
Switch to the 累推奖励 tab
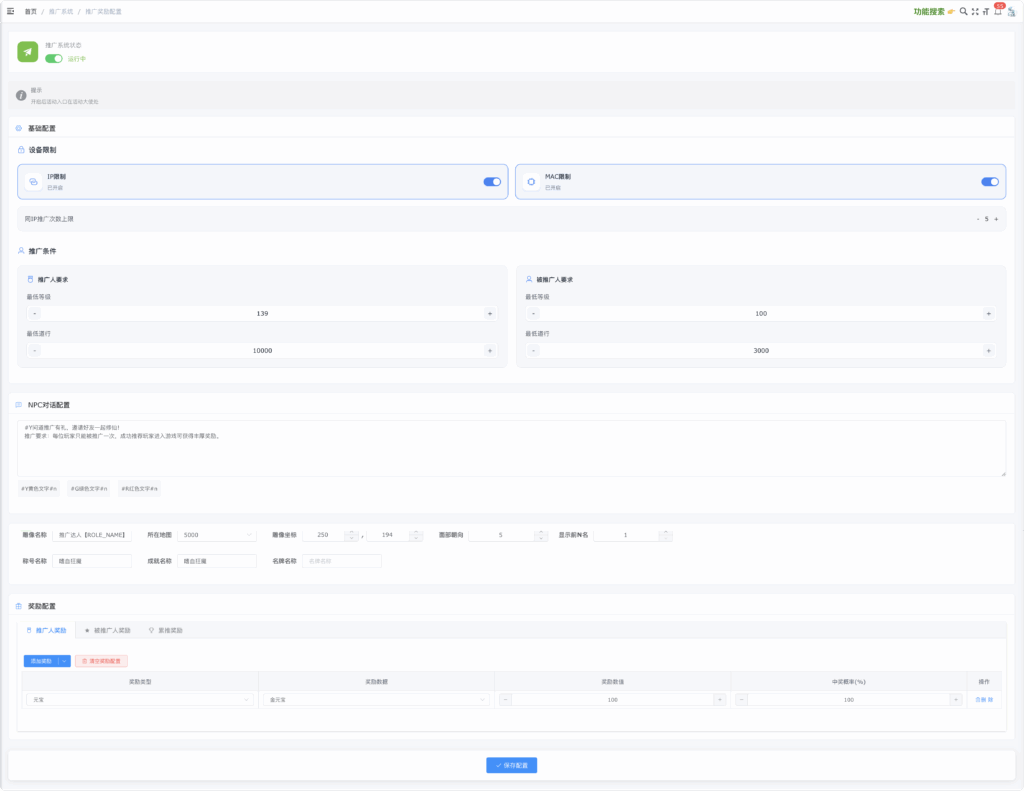tap(165, 631)
